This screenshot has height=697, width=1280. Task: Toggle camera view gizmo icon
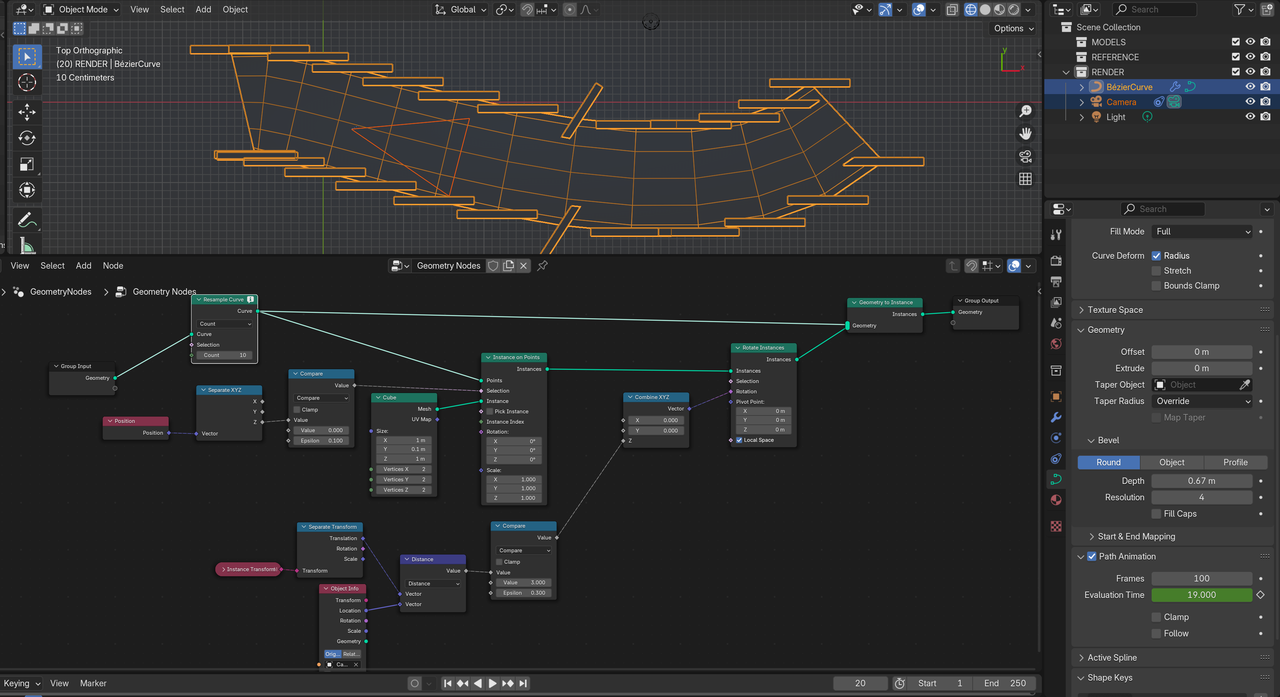1025,156
